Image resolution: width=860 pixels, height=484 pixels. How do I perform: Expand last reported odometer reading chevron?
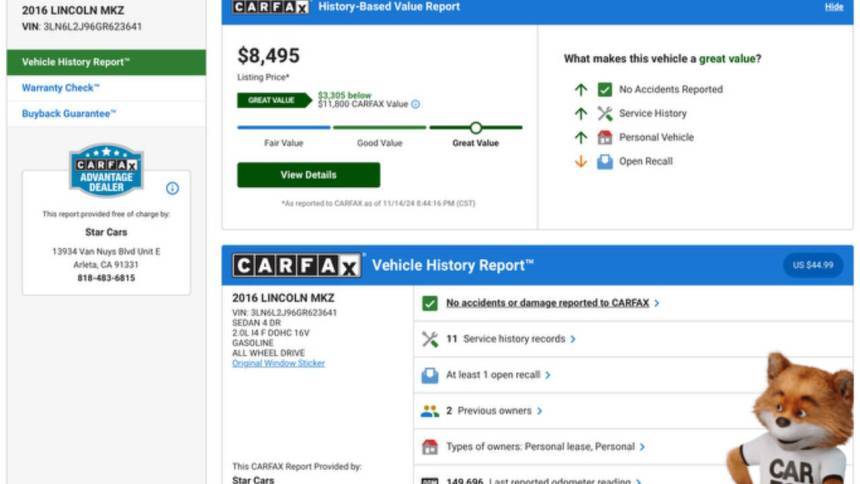[x=638, y=481]
